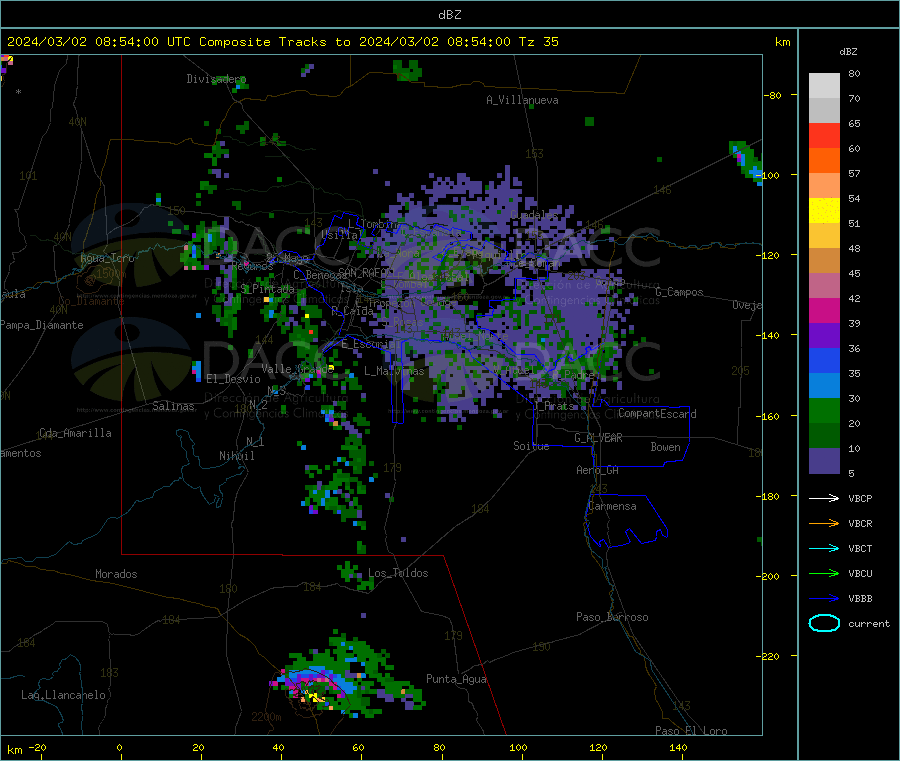Select the red 65 dBZ color swatch
Image resolution: width=900 pixels, height=761 pixels.
(824, 135)
